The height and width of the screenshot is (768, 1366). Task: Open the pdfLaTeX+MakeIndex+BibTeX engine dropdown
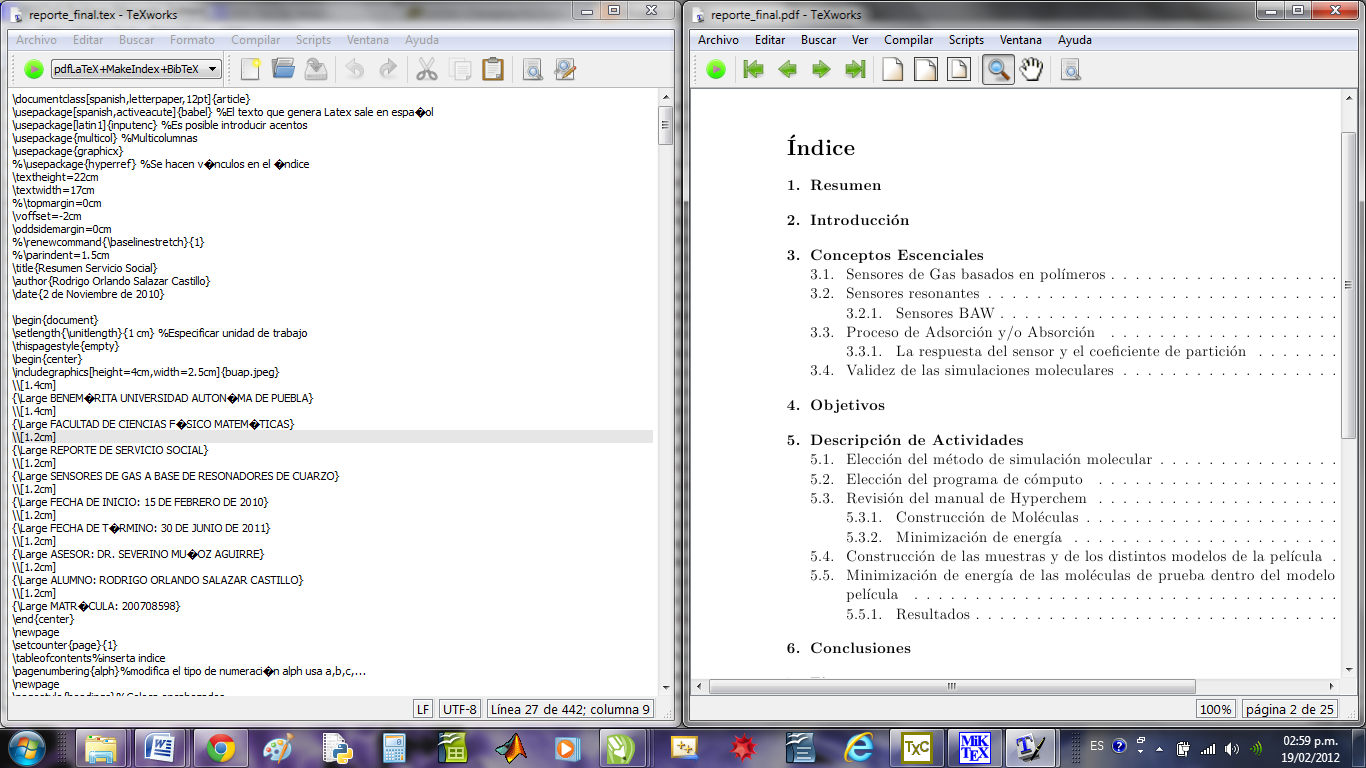(136, 69)
